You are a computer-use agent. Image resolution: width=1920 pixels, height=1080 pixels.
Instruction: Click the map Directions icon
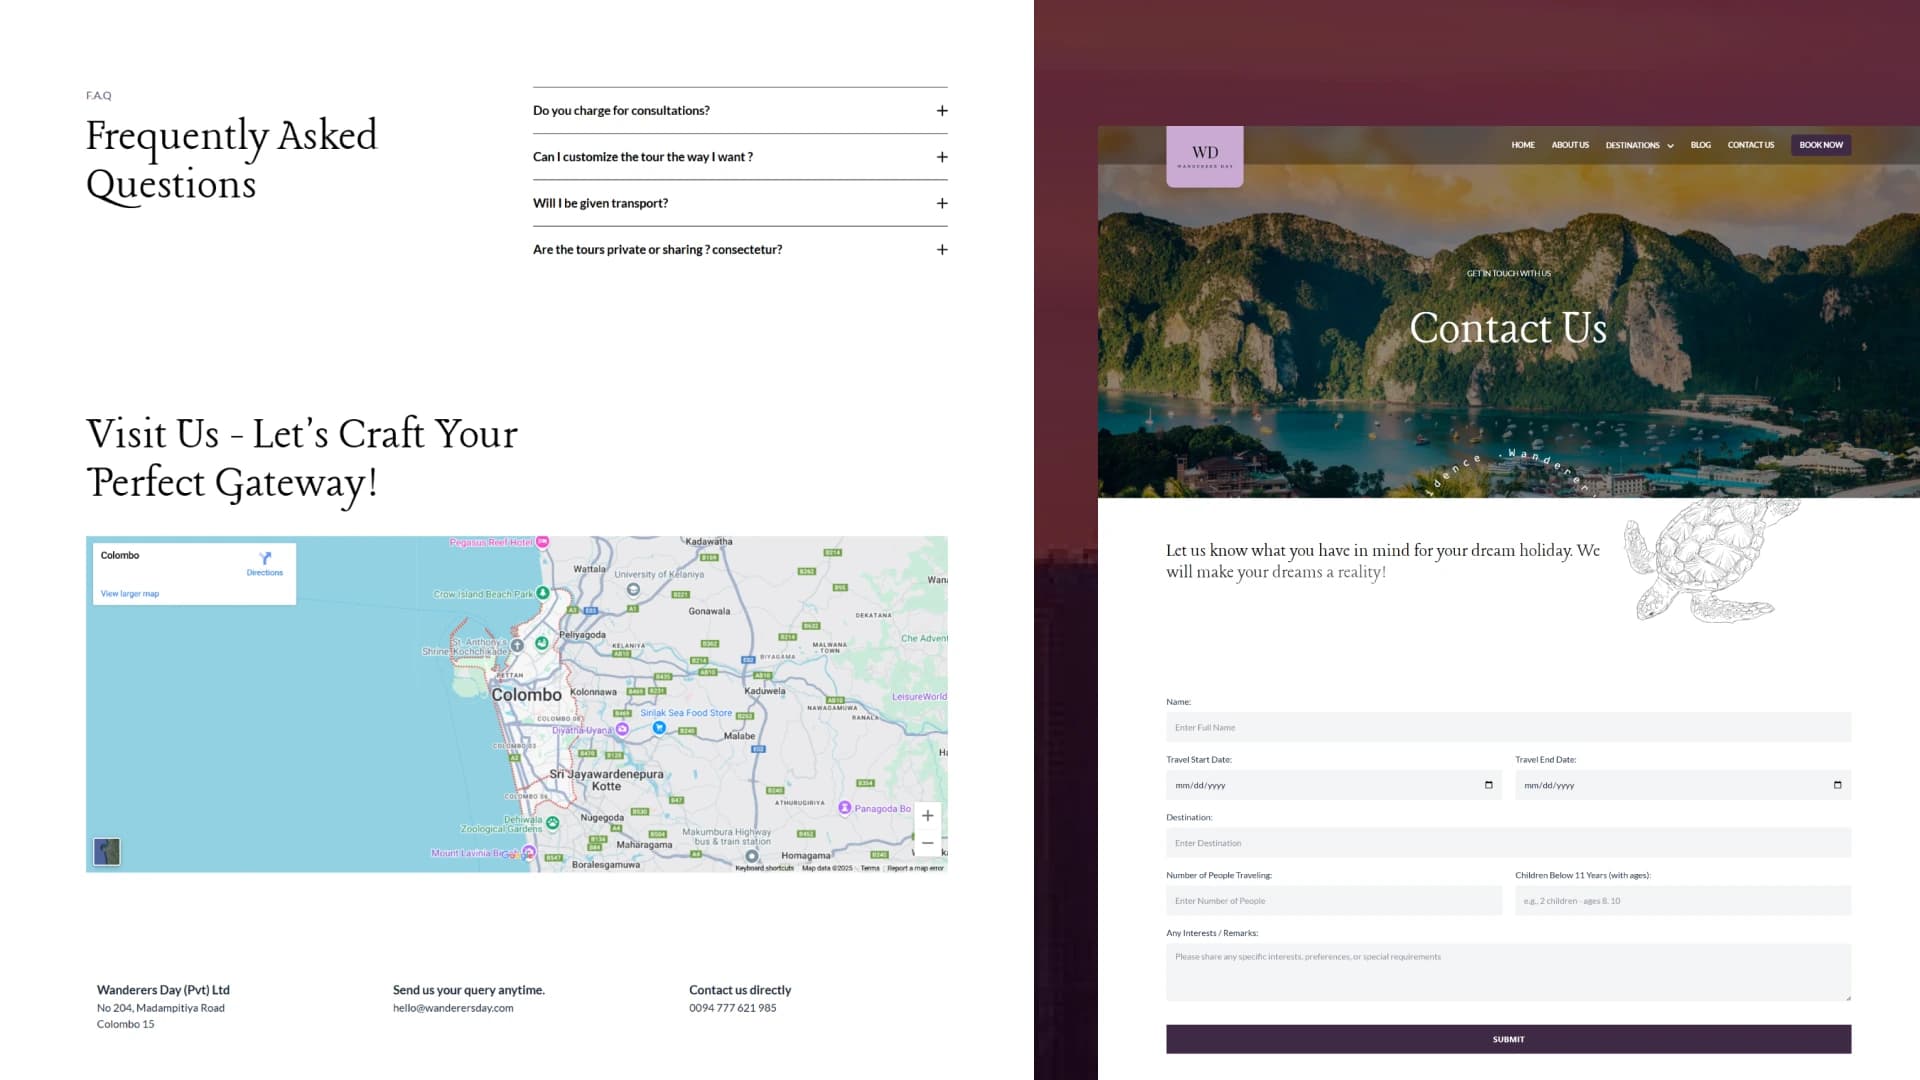pos(265,558)
